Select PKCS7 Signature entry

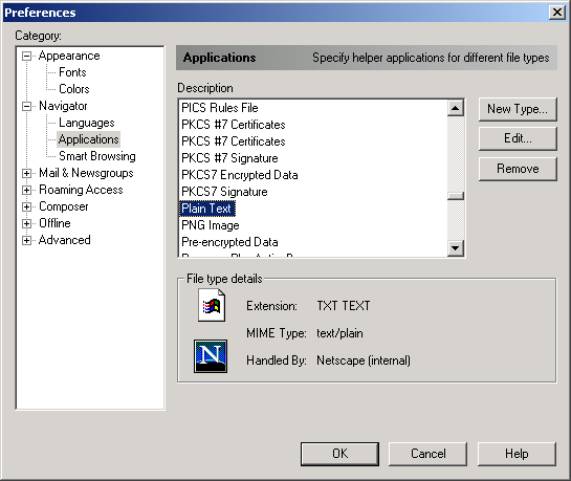[x=224, y=192]
